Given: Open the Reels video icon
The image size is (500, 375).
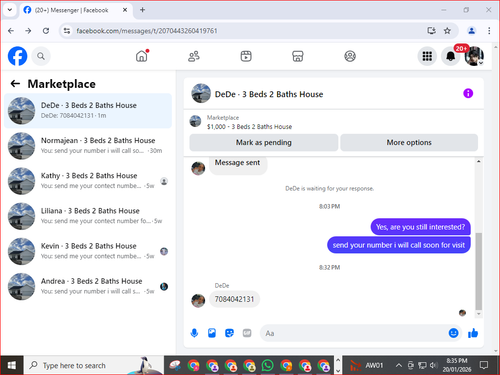Looking at the screenshot, I should pyautogui.click(x=246, y=56).
